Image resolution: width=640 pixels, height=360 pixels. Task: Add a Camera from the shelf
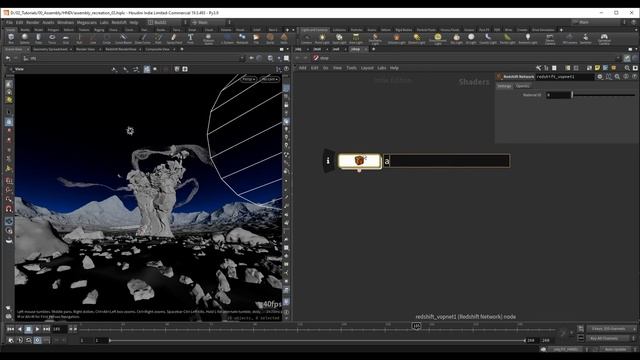coord(307,38)
